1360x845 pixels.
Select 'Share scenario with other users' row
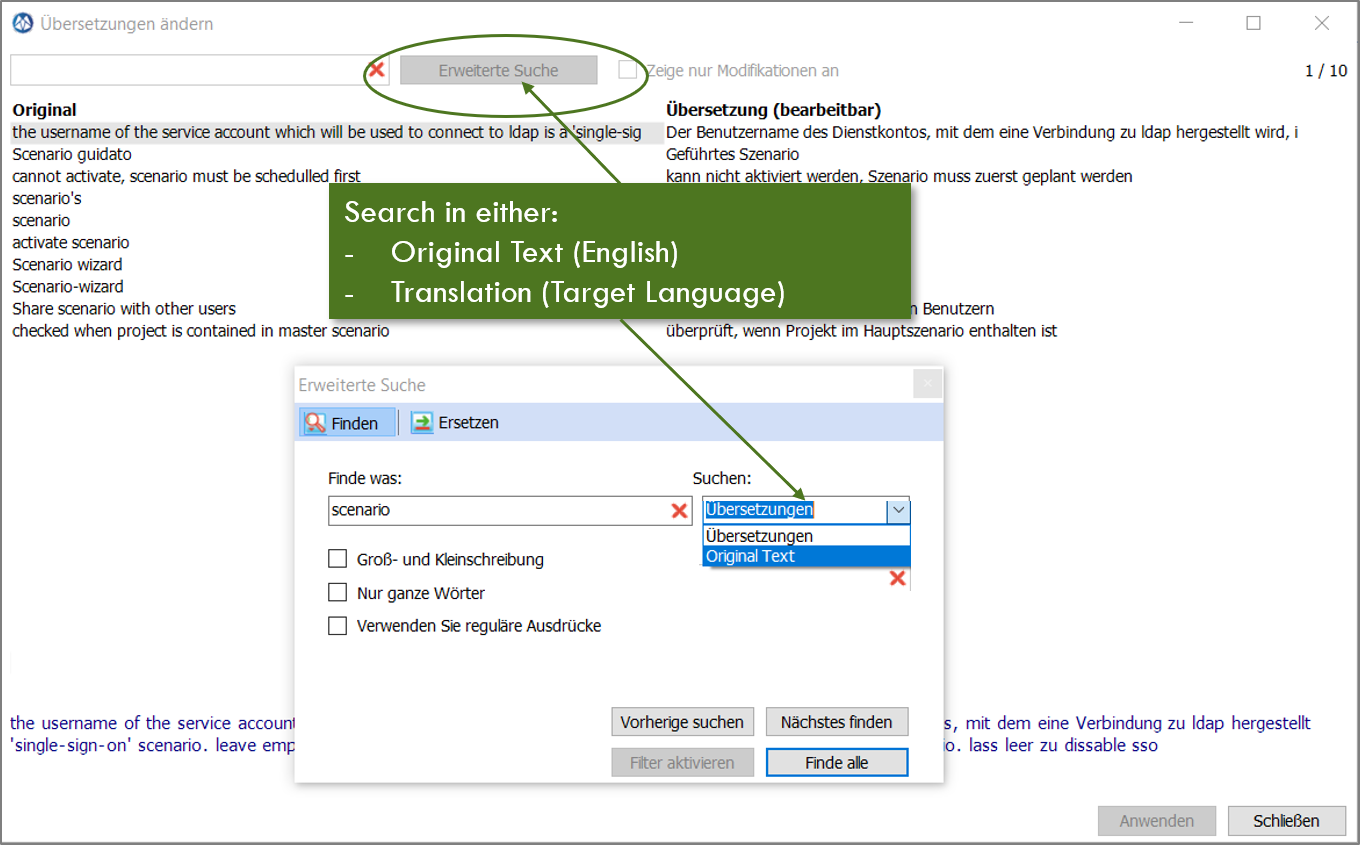point(124,308)
